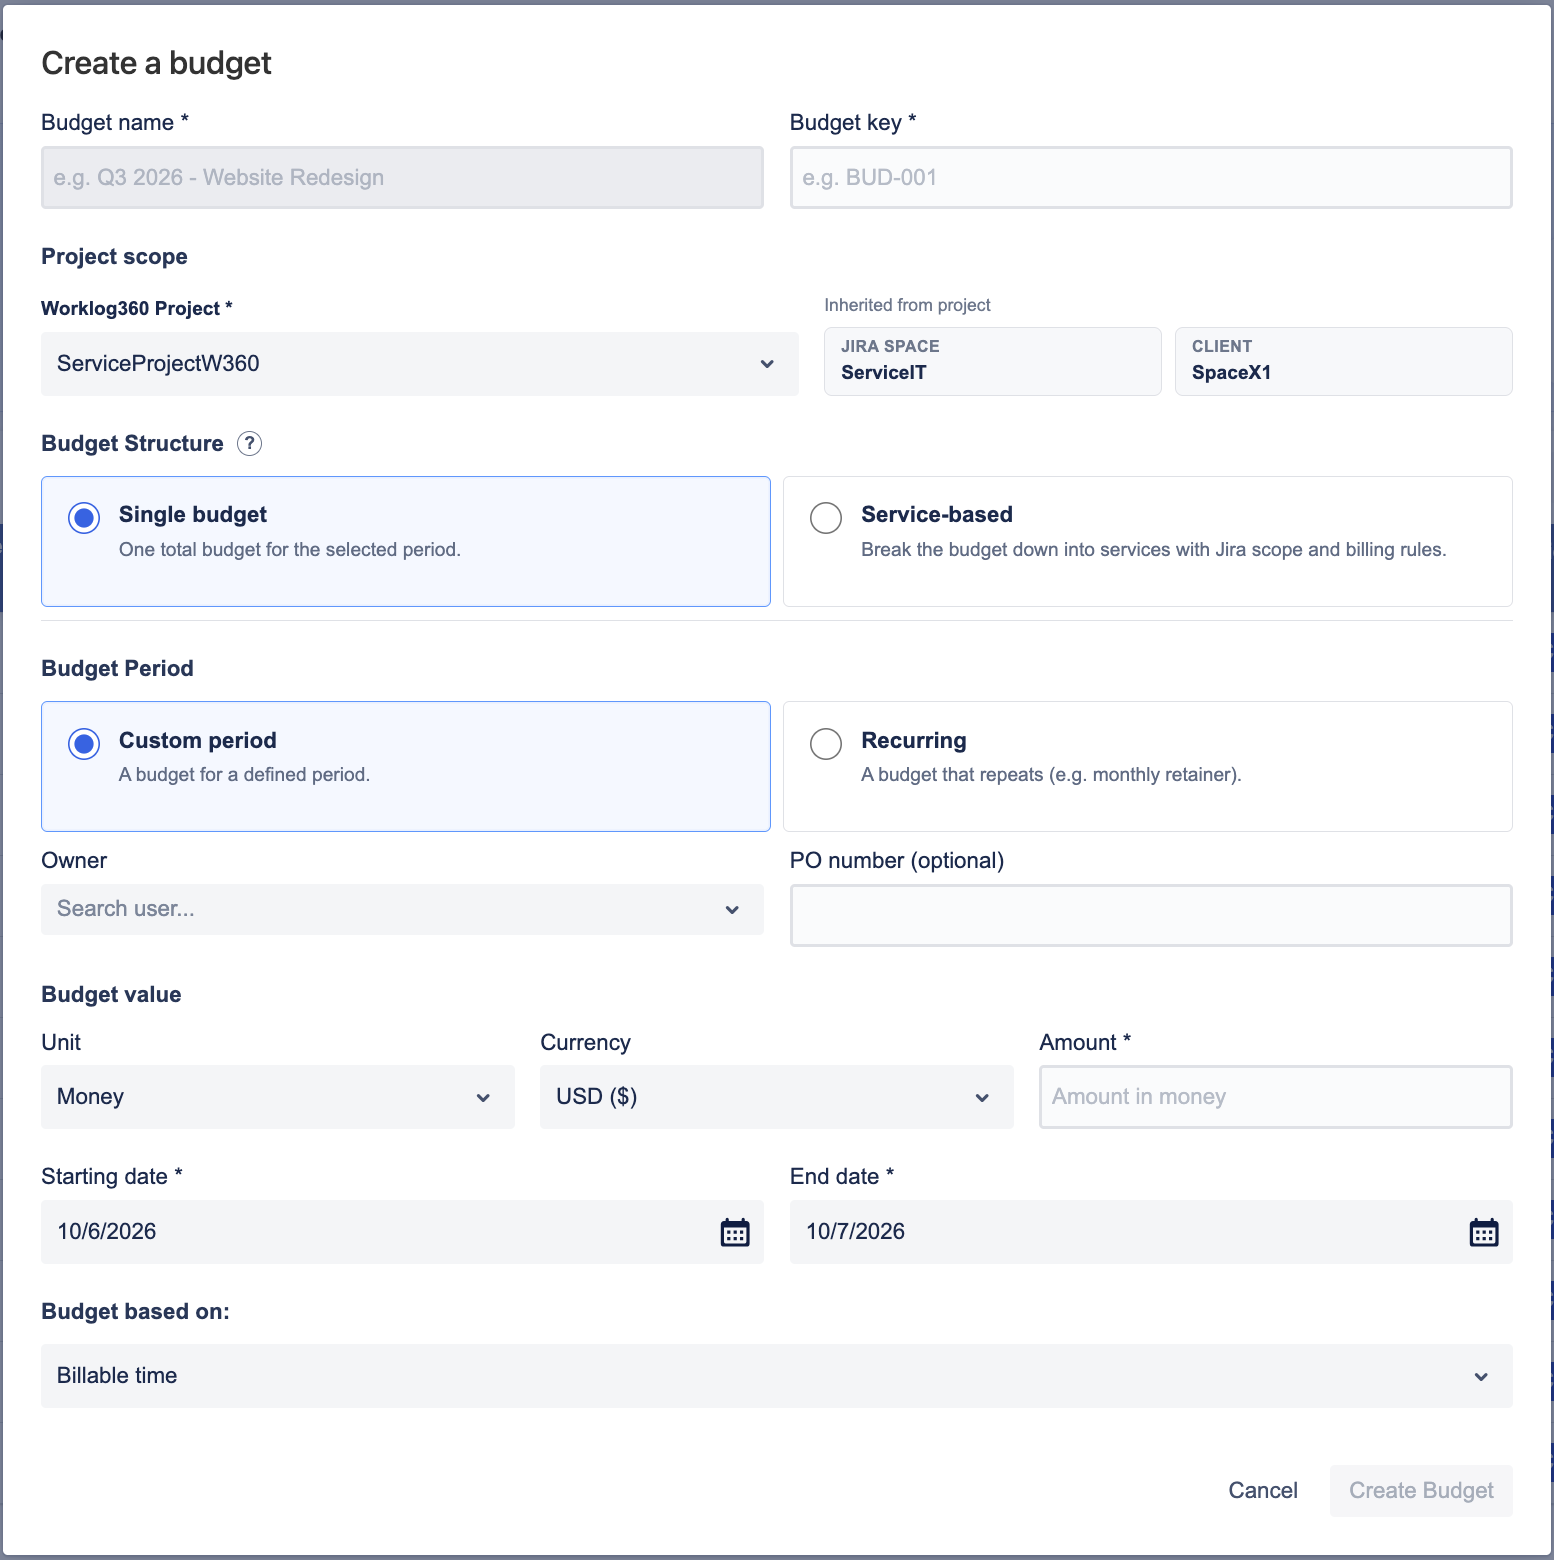Show the Budget Structure help tooltip icon
The width and height of the screenshot is (1554, 1560).
coord(250,443)
